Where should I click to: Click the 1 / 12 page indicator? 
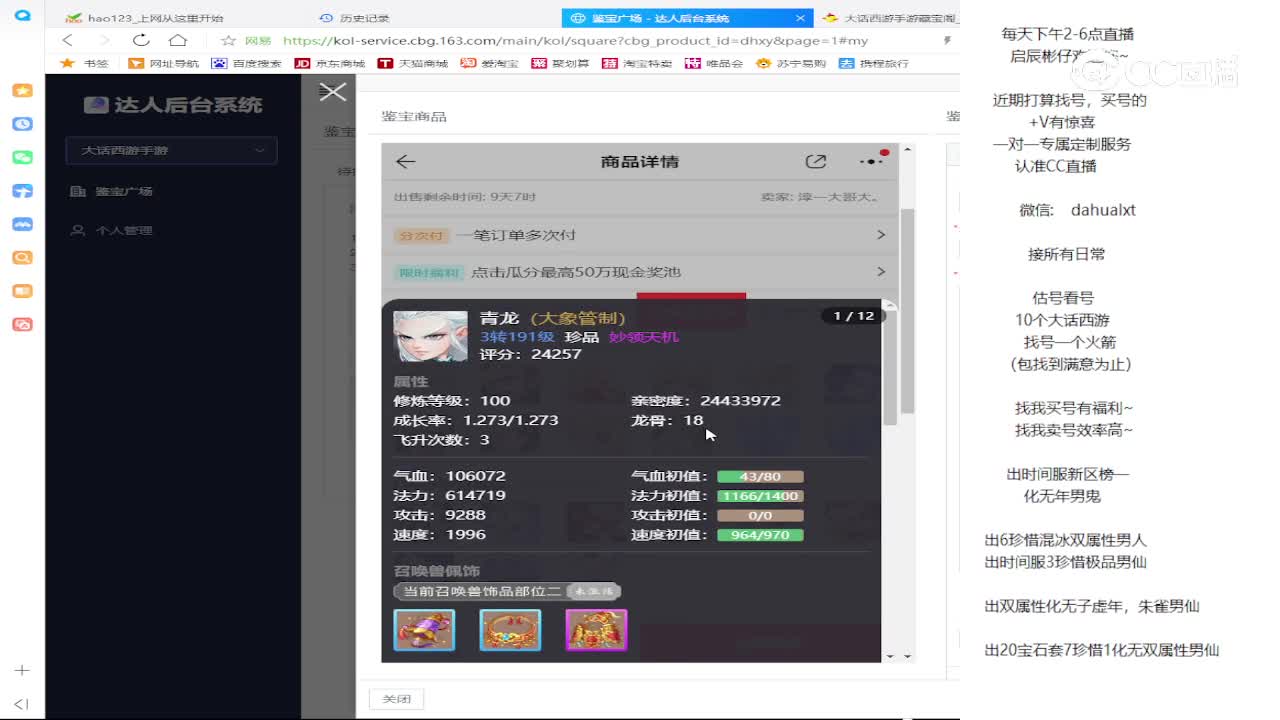click(x=853, y=316)
